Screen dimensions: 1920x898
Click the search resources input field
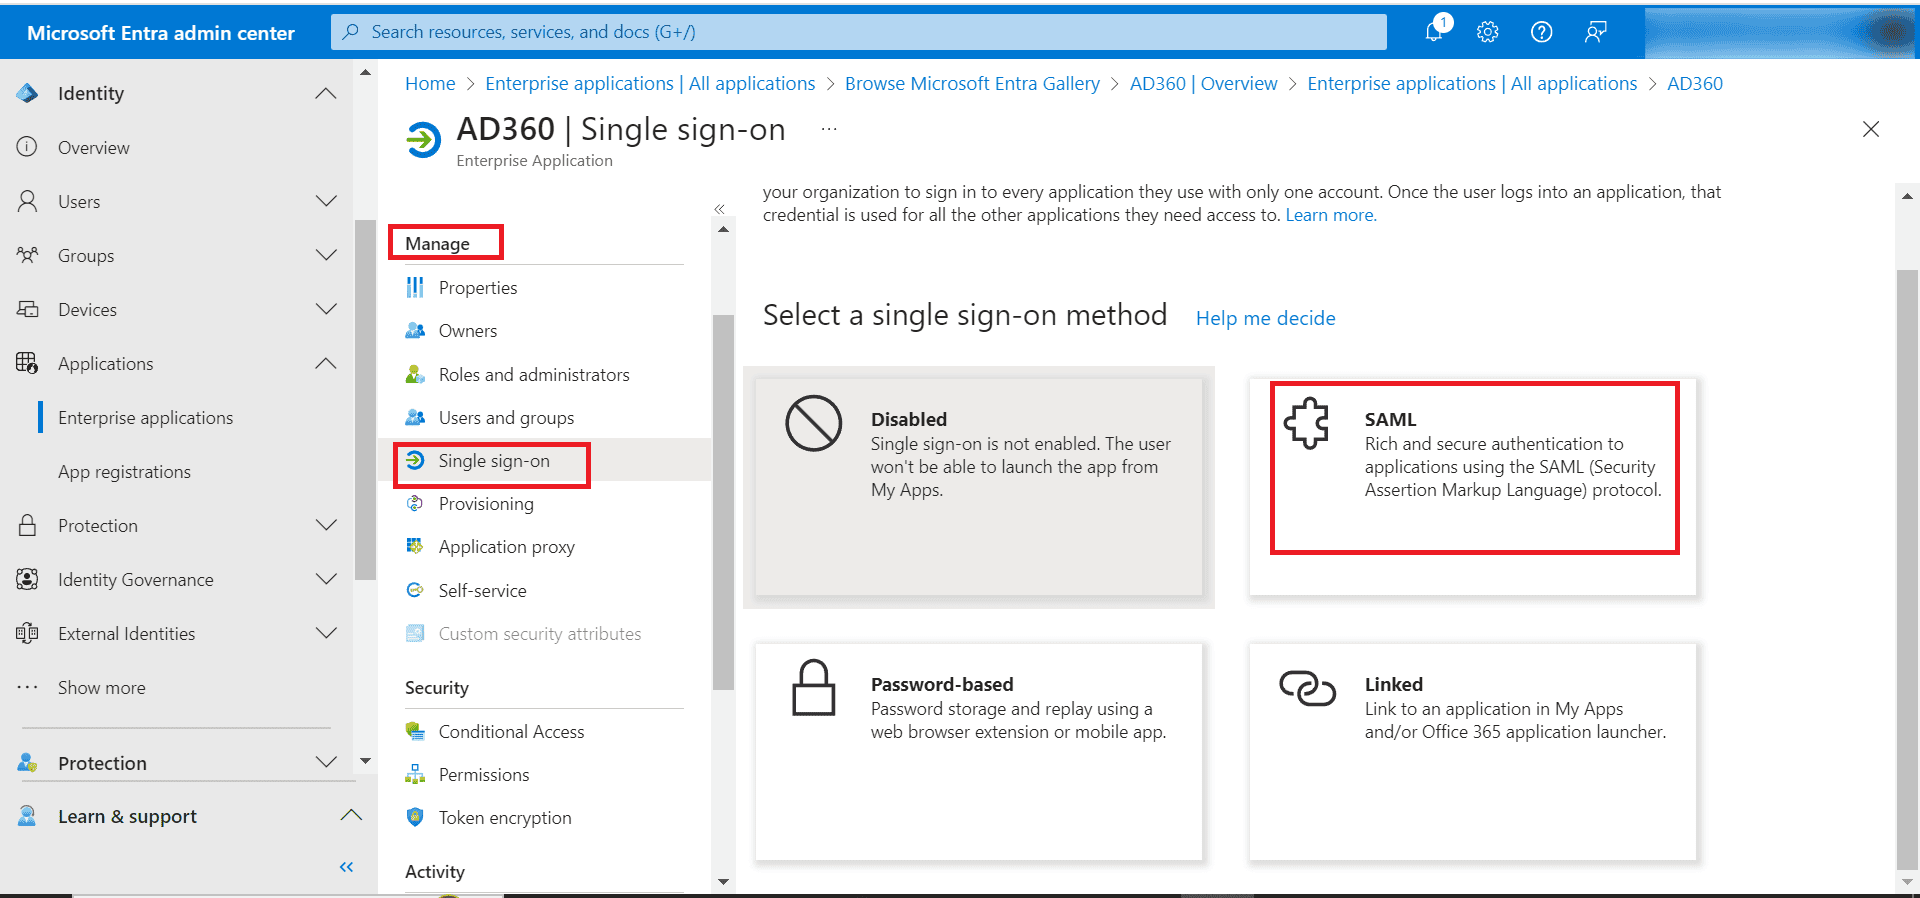(860, 31)
